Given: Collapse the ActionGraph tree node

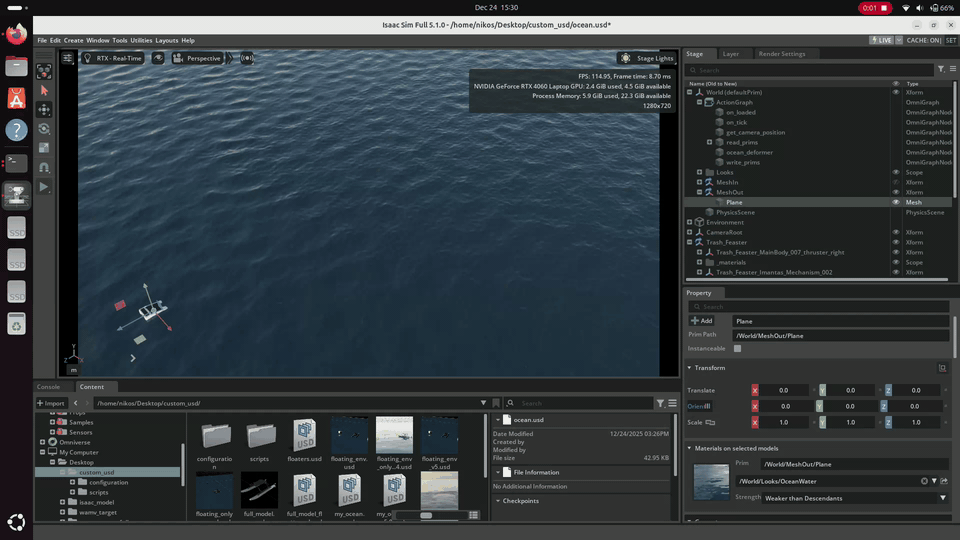Looking at the screenshot, I should (x=699, y=102).
